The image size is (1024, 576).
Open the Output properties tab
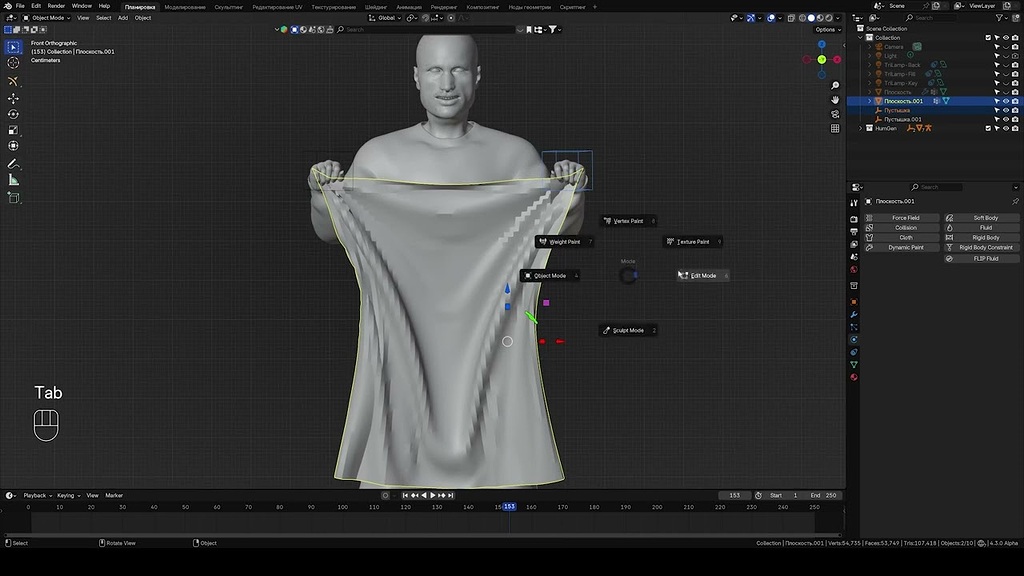(854, 232)
